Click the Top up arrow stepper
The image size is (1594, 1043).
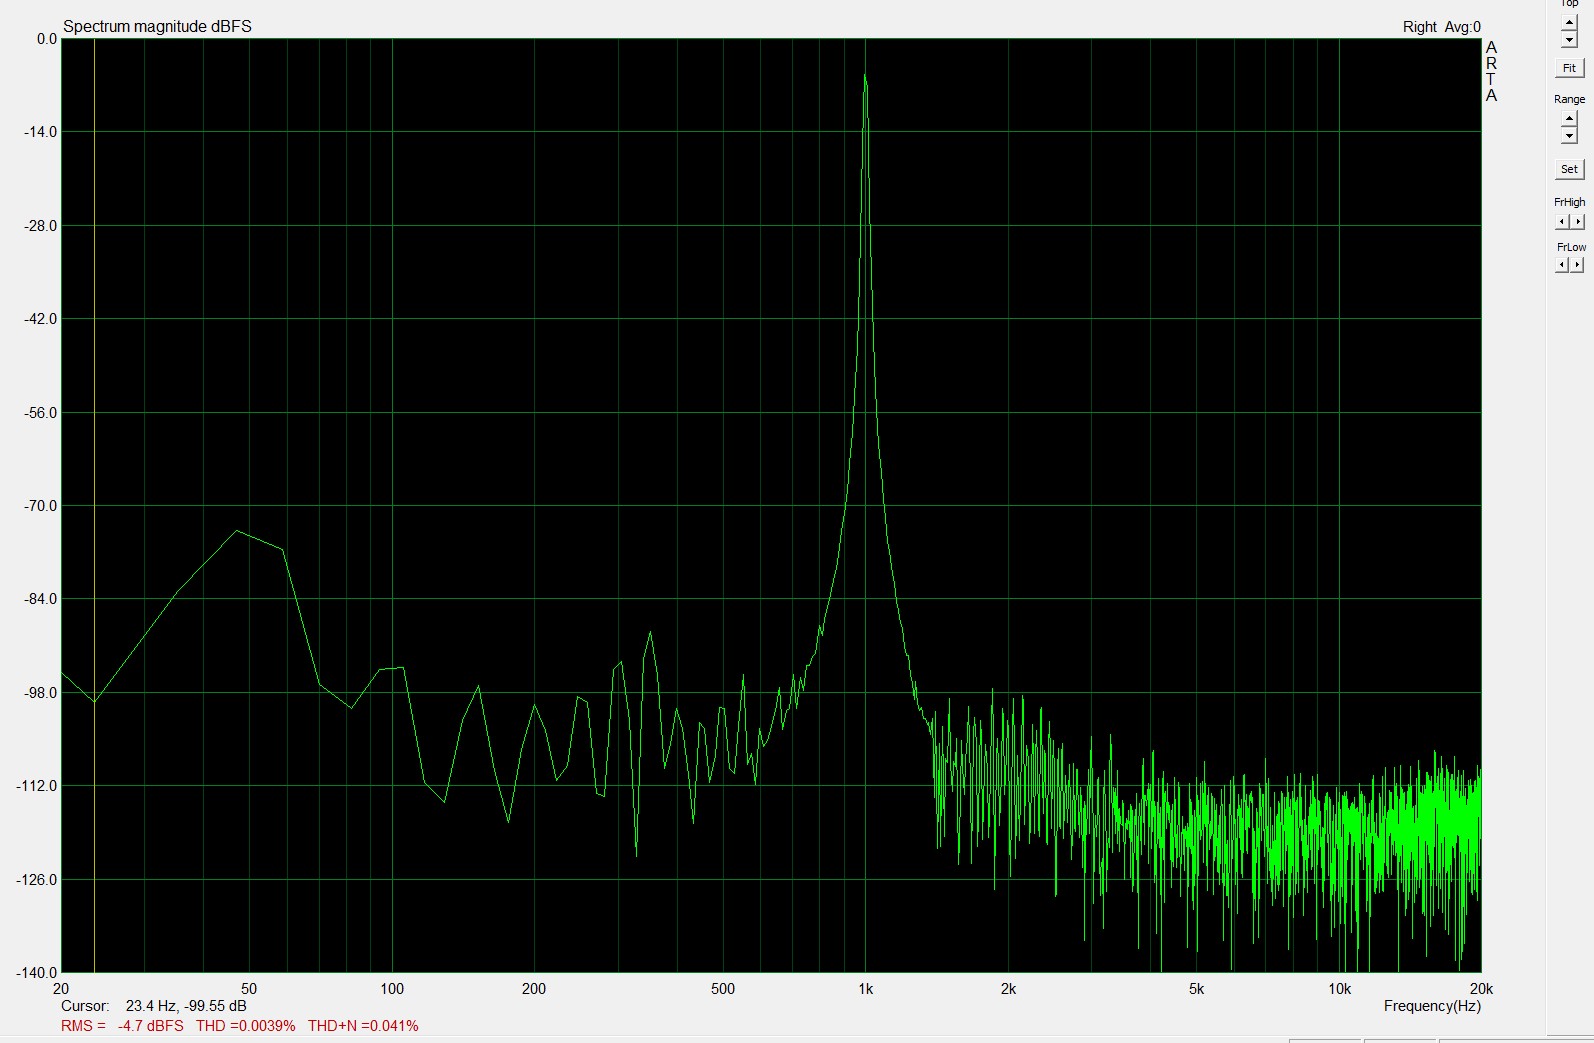1569,23
